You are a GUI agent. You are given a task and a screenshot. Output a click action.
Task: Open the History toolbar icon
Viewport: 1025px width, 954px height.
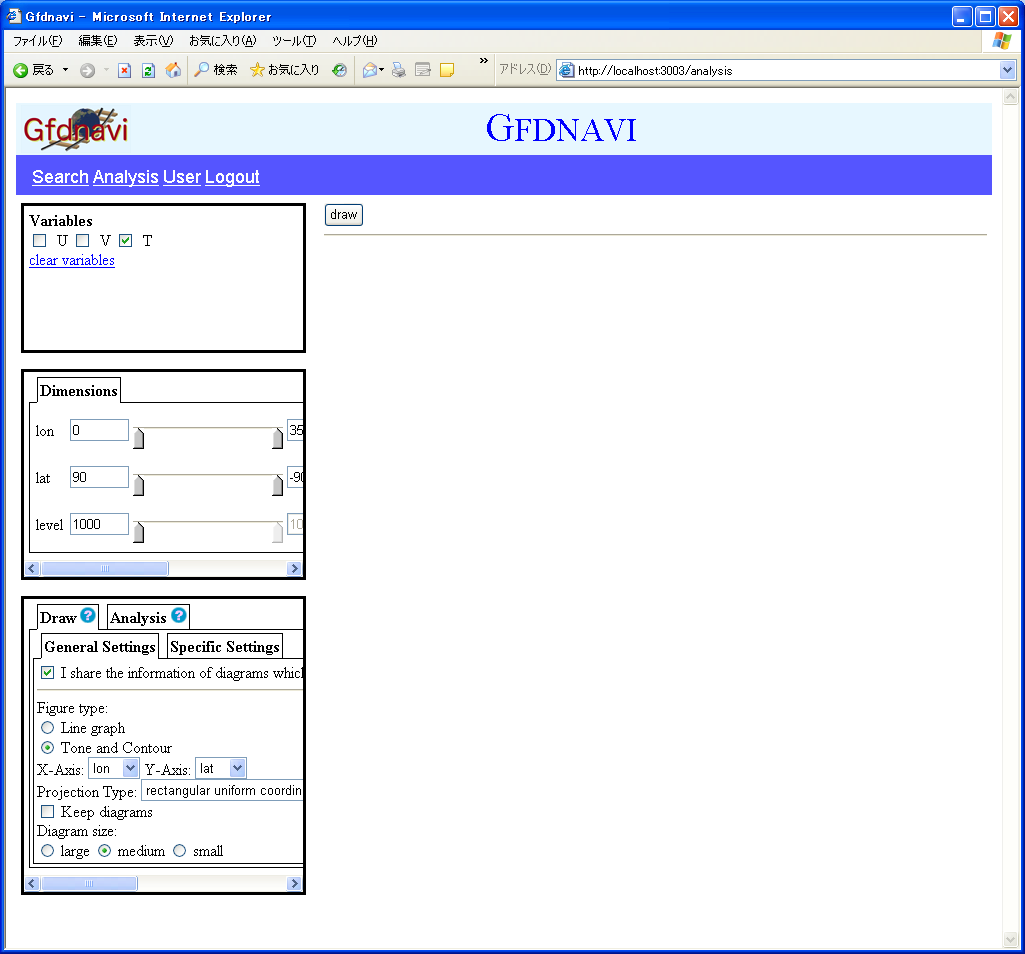(340, 70)
